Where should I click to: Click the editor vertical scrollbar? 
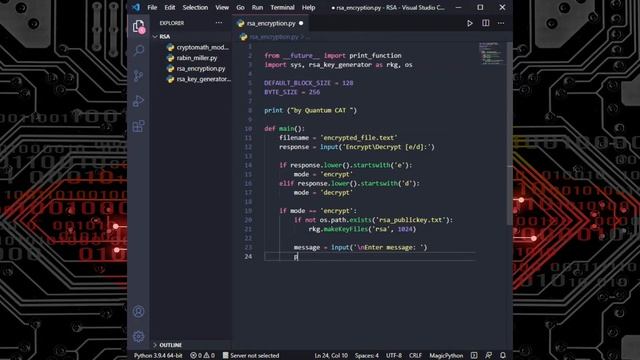coord(509,133)
